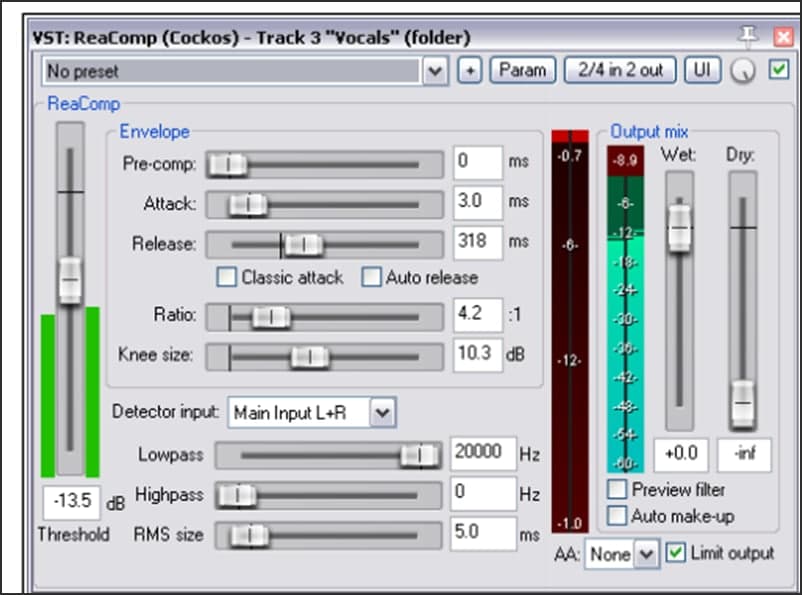This screenshot has width=802, height=595.
Task: Click the Threshold vertical fader handle
Action: tap(70, 280)
